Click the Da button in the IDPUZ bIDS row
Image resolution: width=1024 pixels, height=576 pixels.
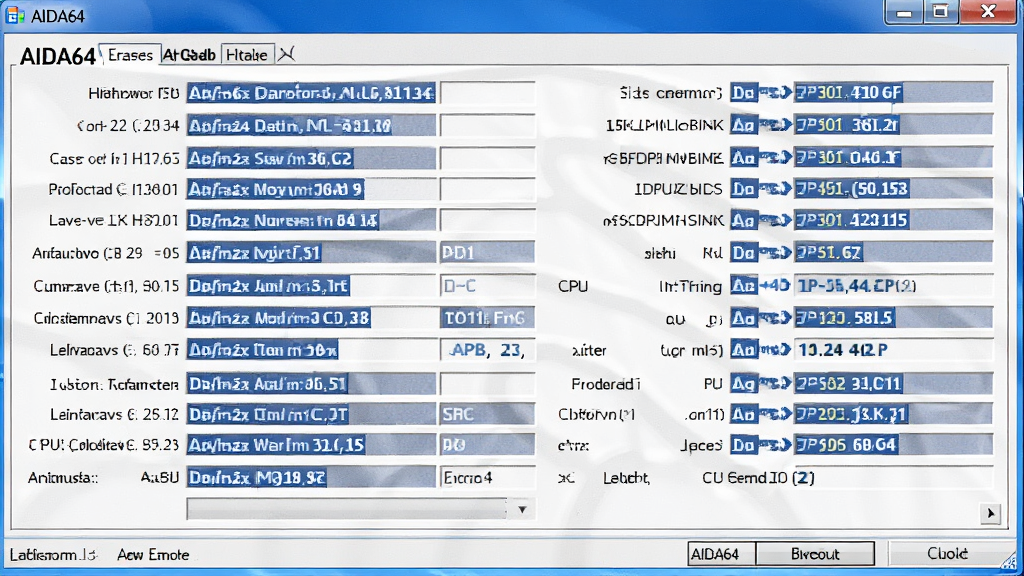[x=744, y=189]
